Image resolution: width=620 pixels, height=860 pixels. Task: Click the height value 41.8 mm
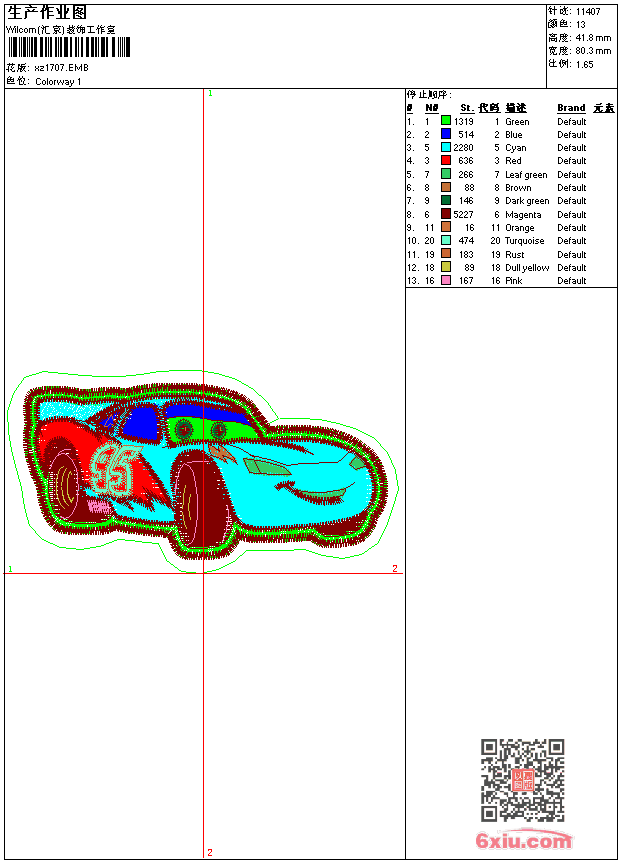[x=593, y=38]
